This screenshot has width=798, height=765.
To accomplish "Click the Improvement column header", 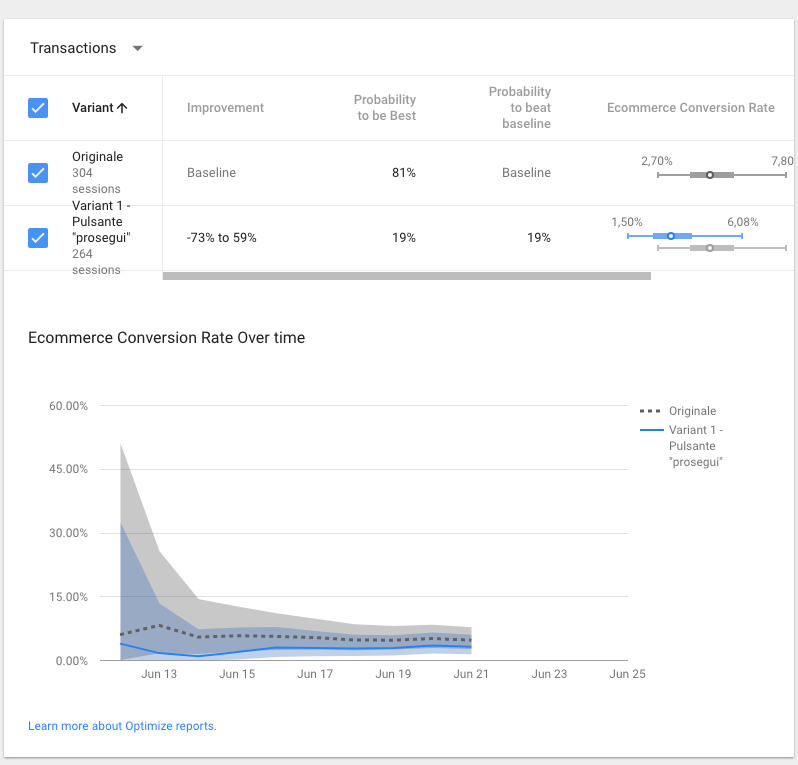I will 225,107.
